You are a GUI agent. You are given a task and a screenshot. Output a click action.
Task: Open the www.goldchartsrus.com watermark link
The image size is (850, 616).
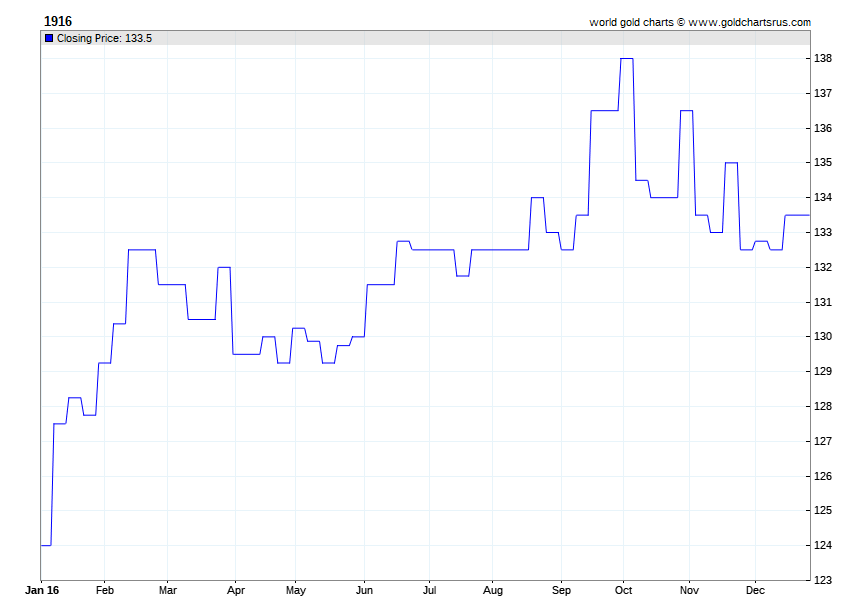[x=749, y=22]
